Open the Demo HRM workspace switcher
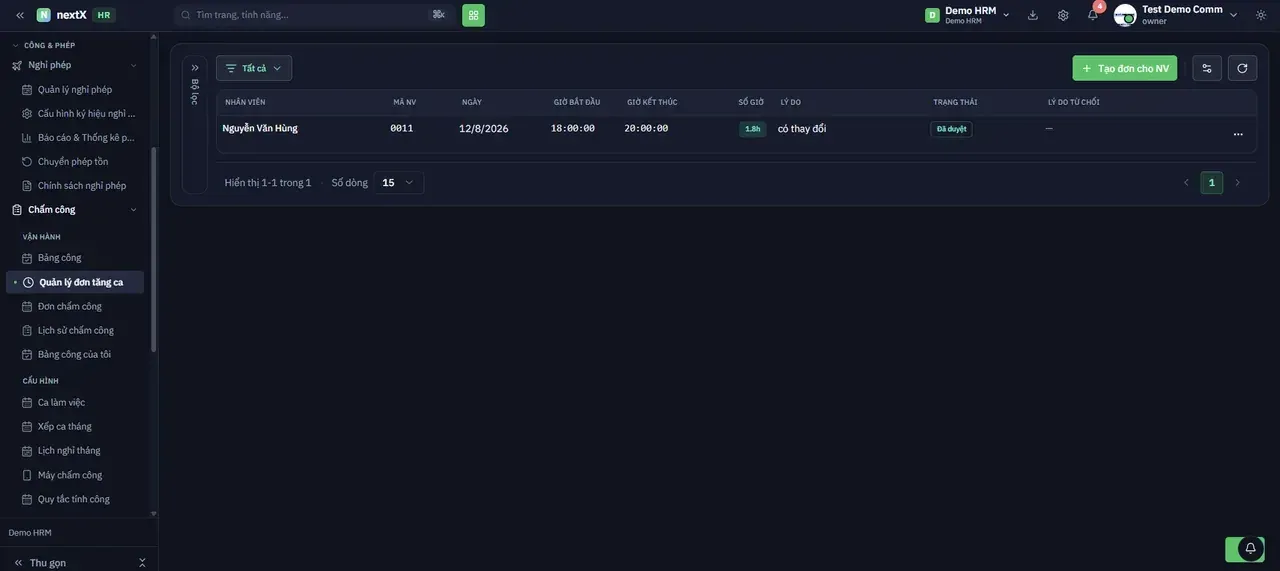1280x571 pixels. tap(968, 15)
